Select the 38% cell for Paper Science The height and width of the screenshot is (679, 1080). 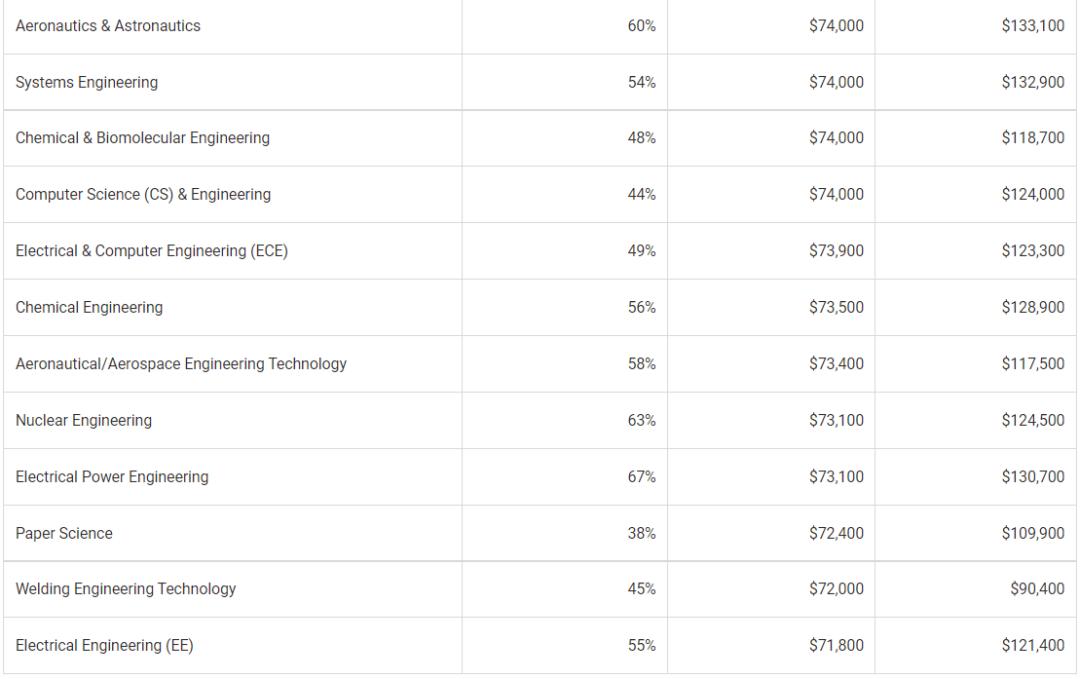[x=641, y=534]
